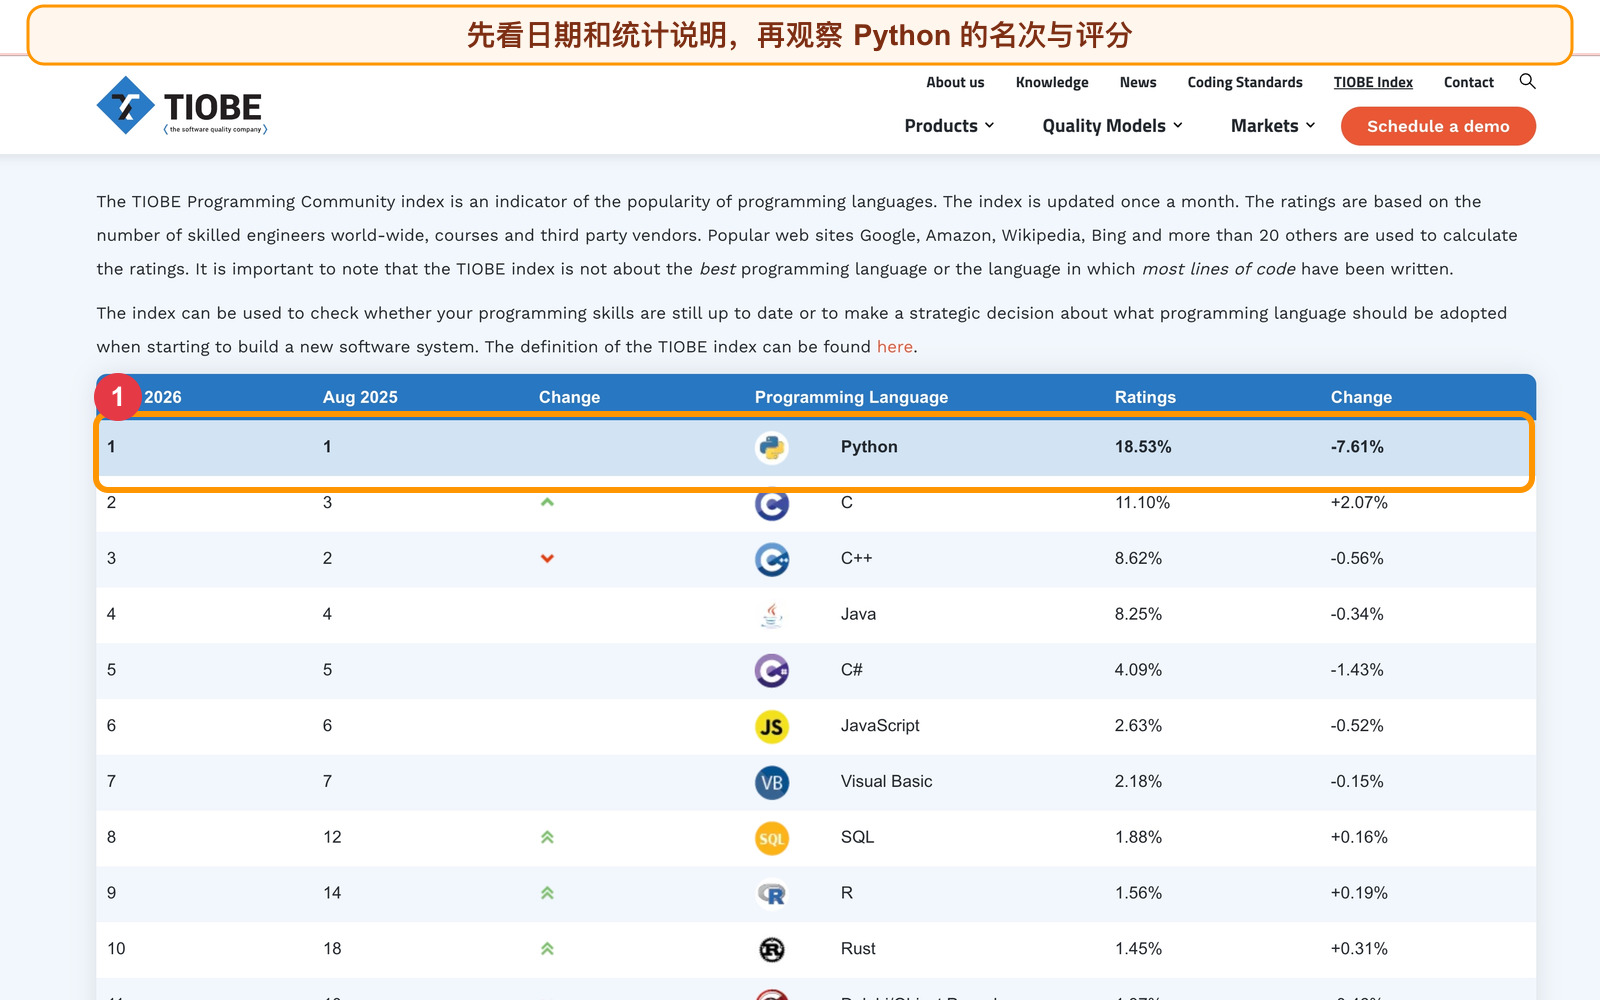1600x1000 pixels.
Task: Click the Rust rating 1.45%
Action: (x=1138, y=948)
